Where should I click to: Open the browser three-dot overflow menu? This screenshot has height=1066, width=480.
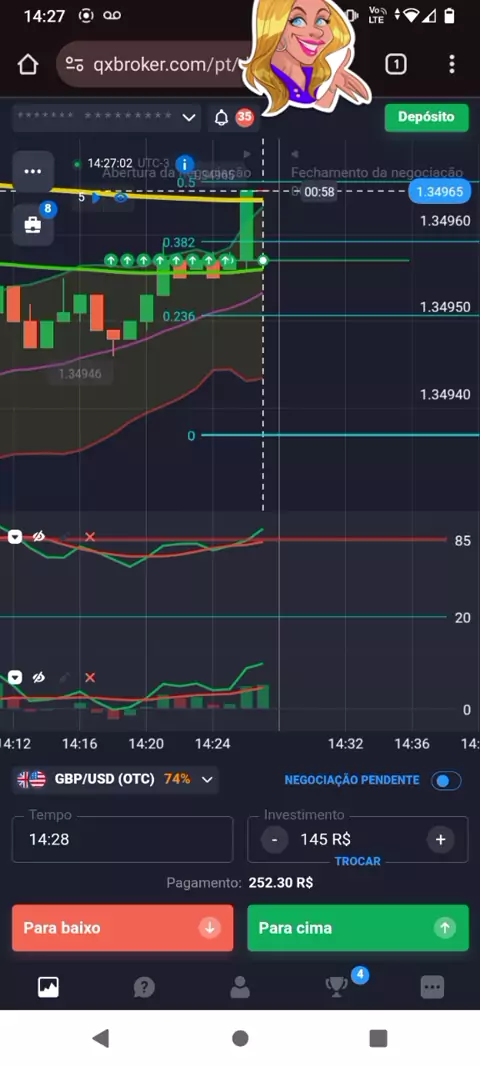pyautogui.click(x=451, y=65)
